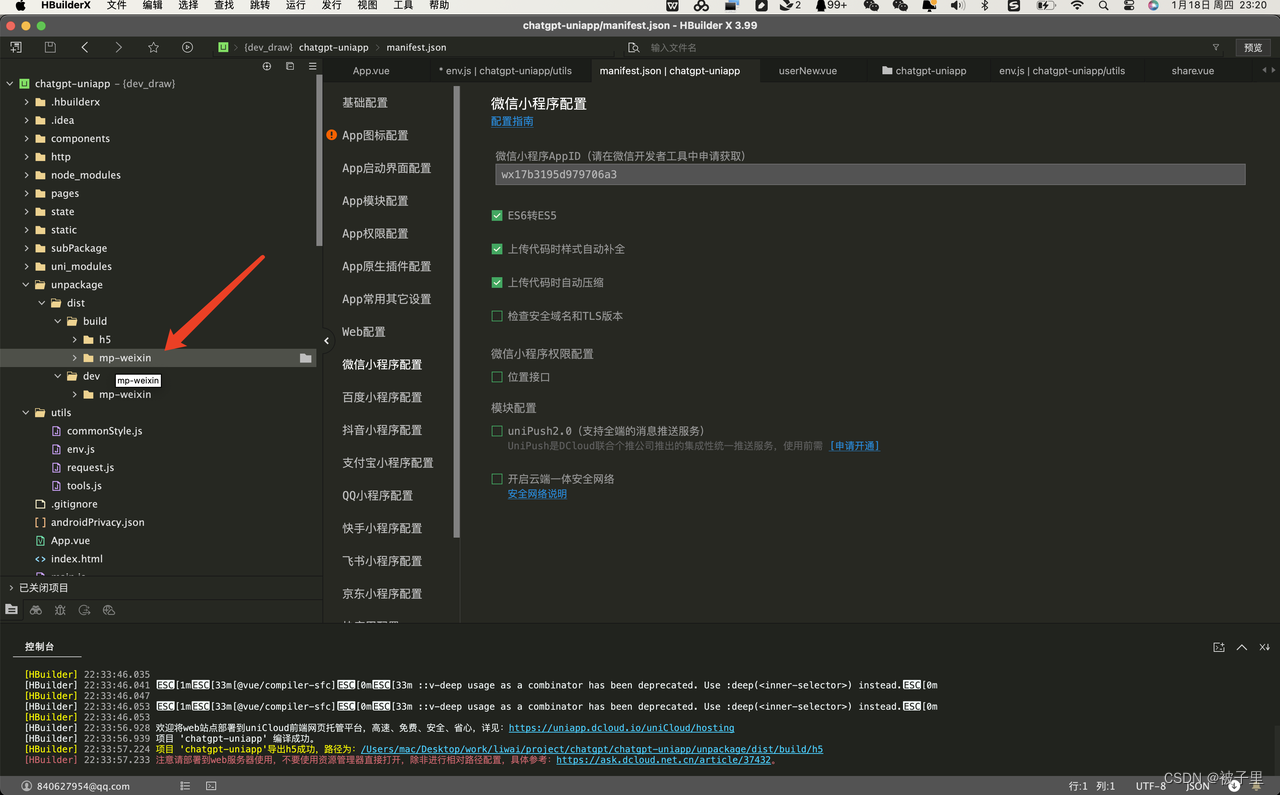Click the new file icon at toolbar left
The height and width of the screenshot is (795, 1280).
(16, 47)
